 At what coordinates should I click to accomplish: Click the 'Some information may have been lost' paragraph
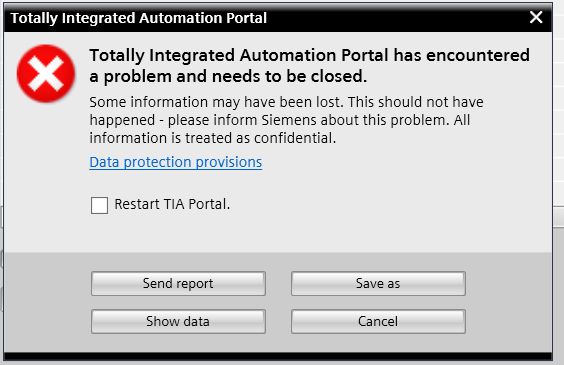tap(287, 120)
